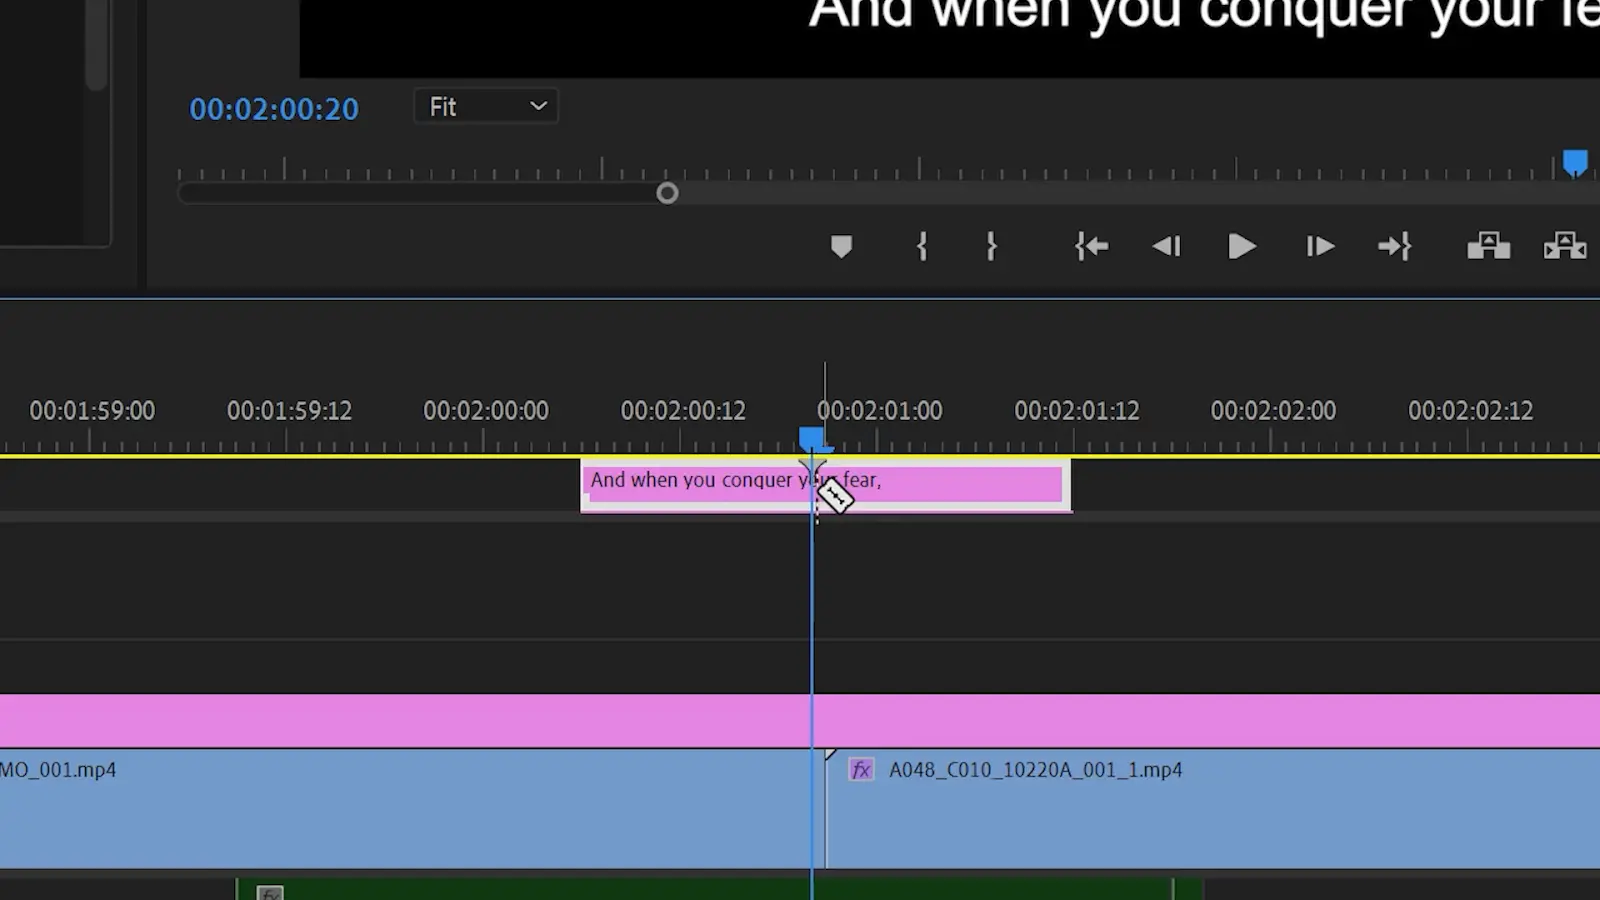This screenshot has width=1600, height=900.
Task: Play the sequence
Action: 1241,247
